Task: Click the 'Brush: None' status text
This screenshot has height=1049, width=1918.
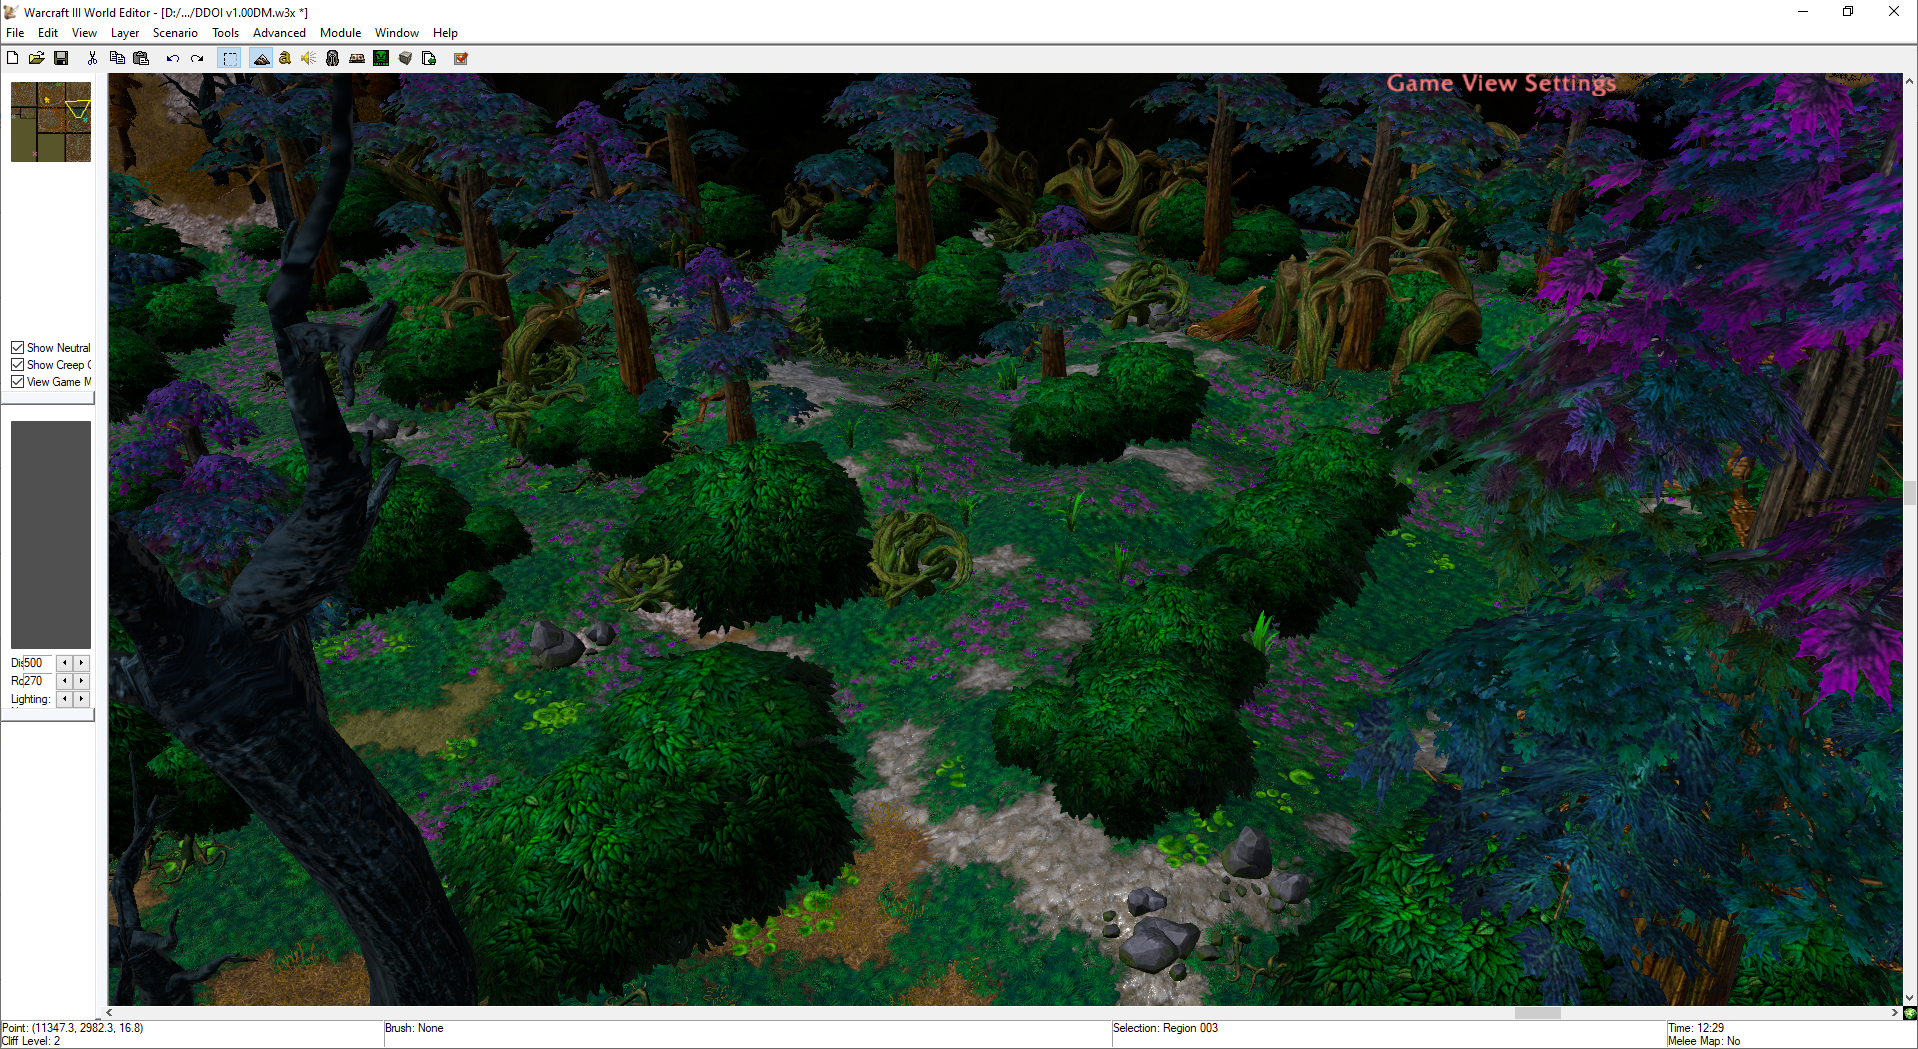Action: coord(414,1028)
